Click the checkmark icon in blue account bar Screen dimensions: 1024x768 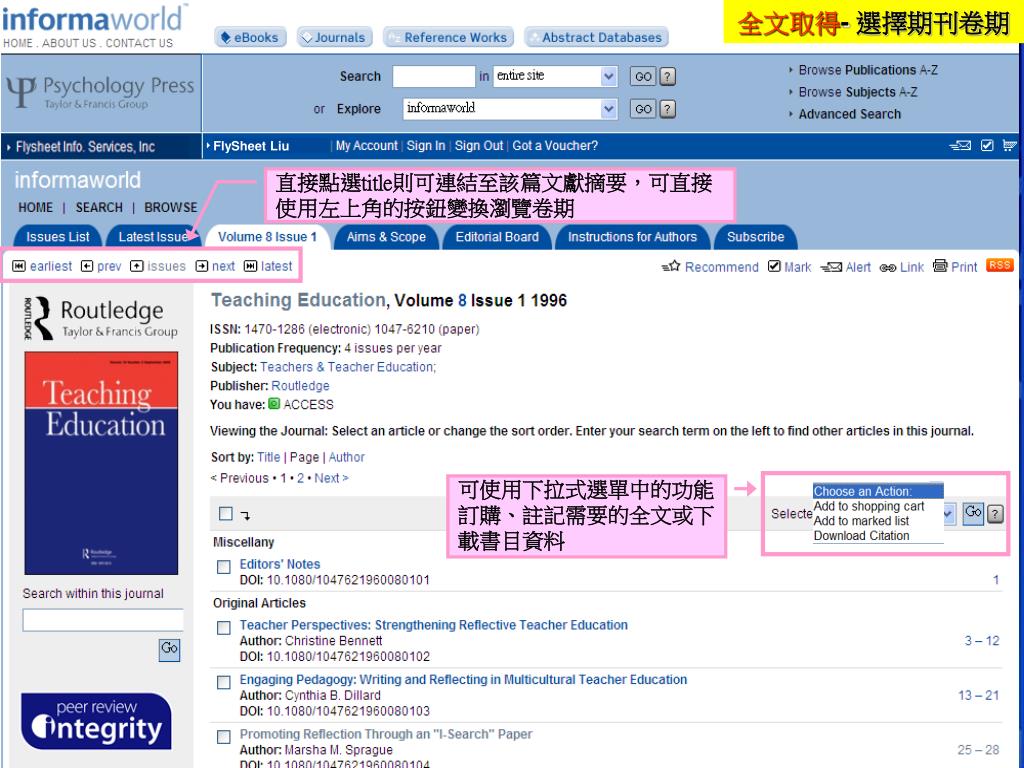click(x=987, y=146)
